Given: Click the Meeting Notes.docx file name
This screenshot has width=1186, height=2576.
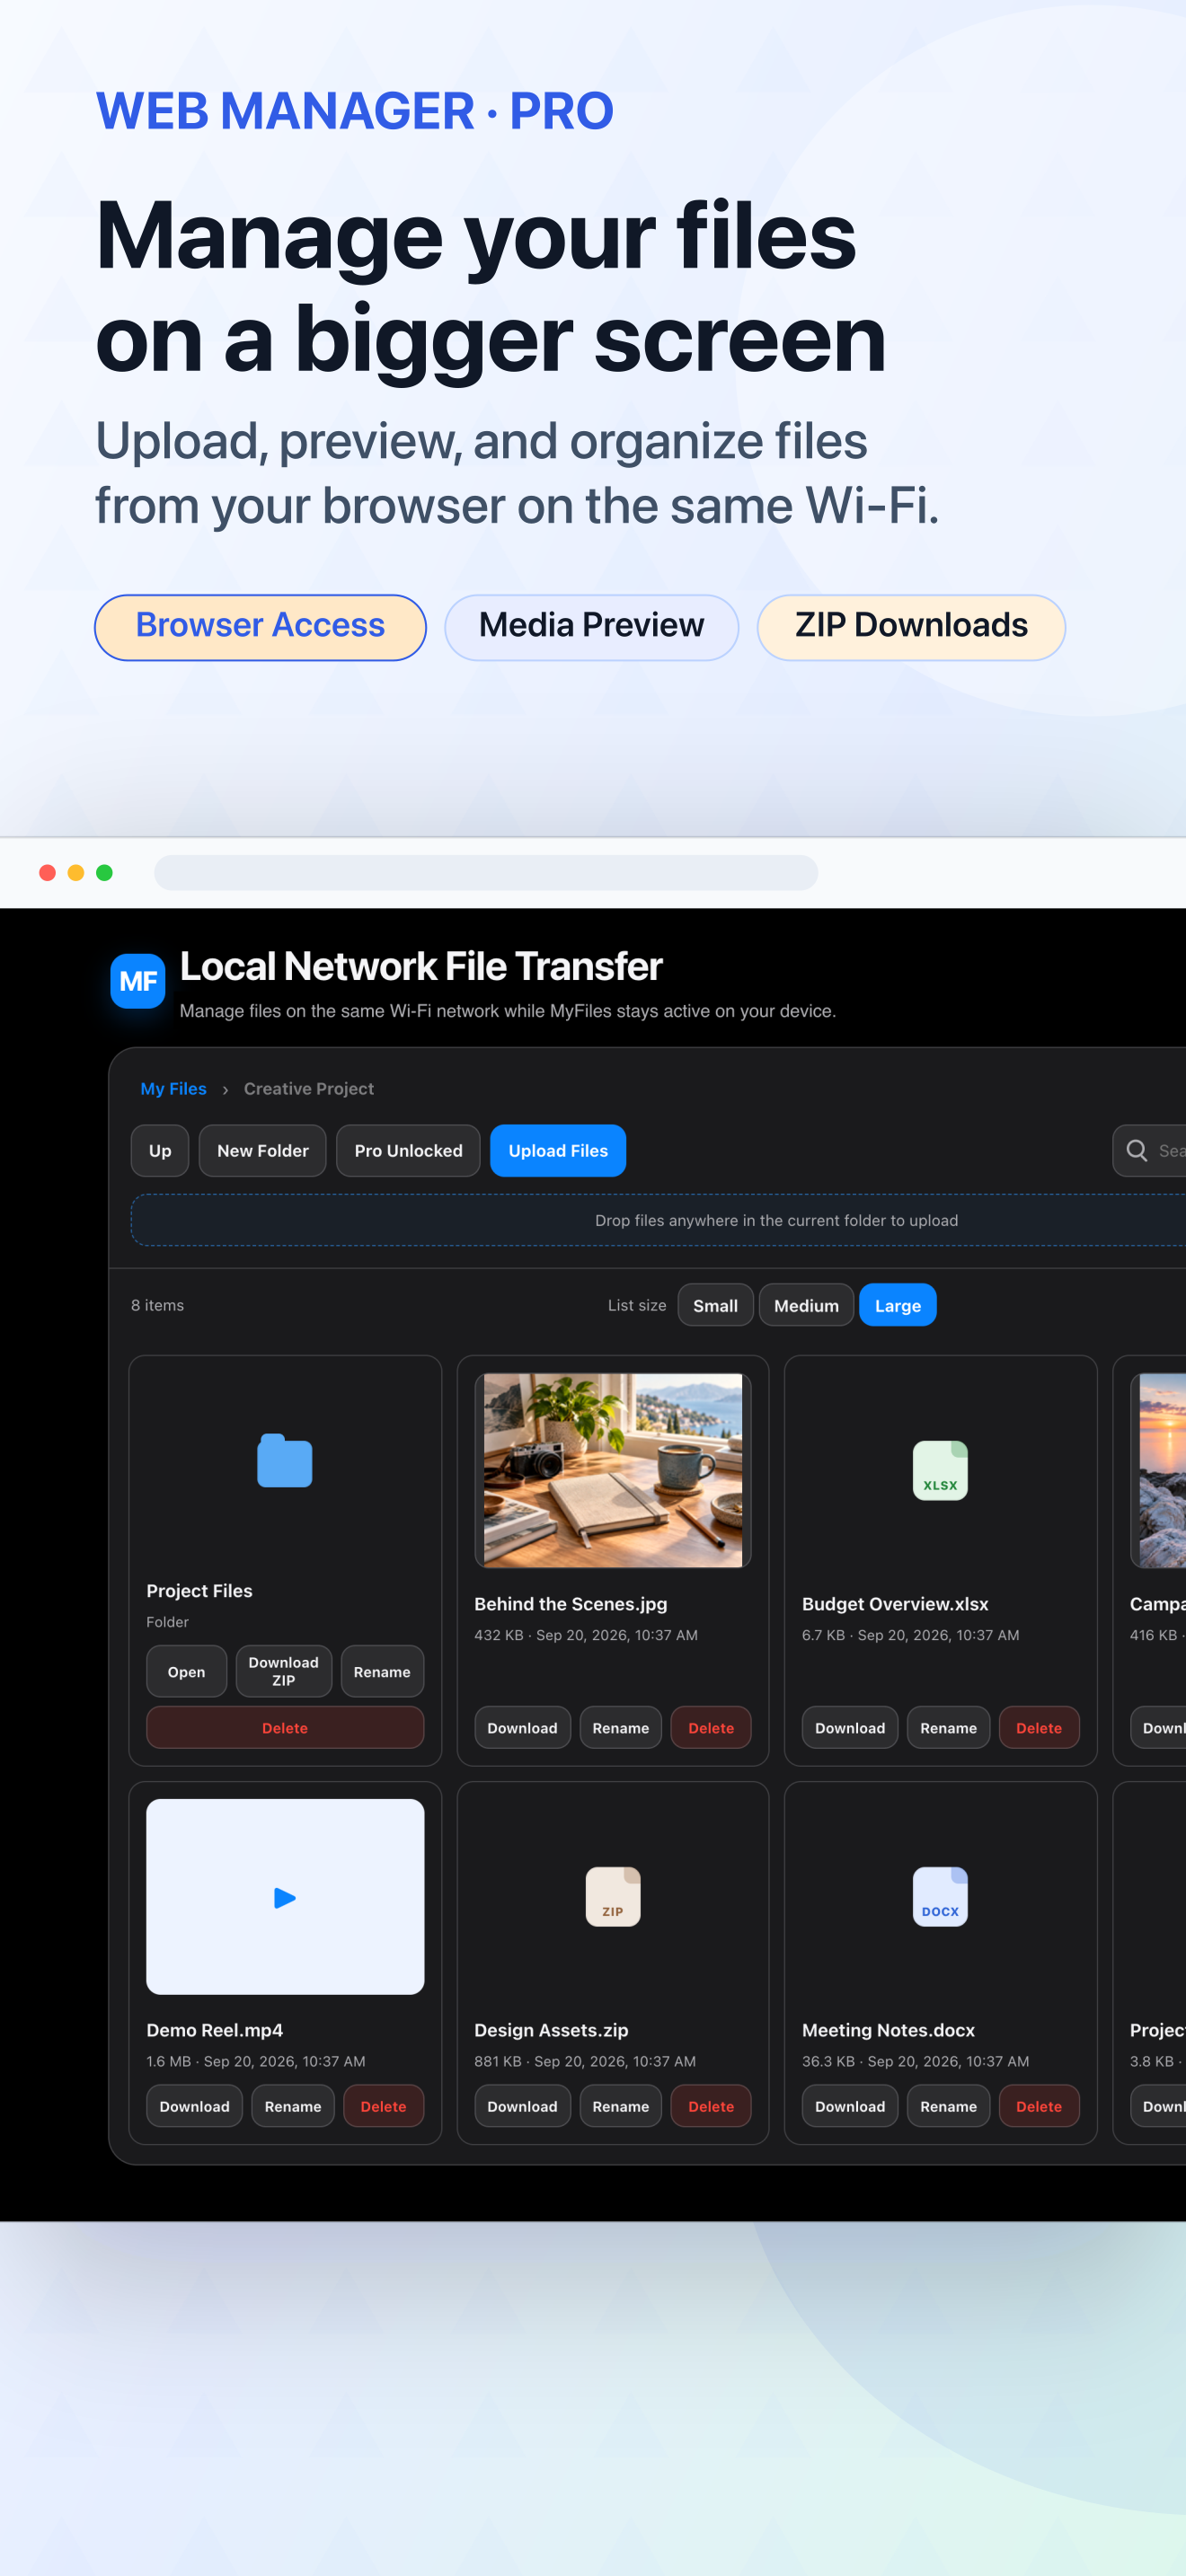Looking at the screenshot, I should (x=888, y=2029).
